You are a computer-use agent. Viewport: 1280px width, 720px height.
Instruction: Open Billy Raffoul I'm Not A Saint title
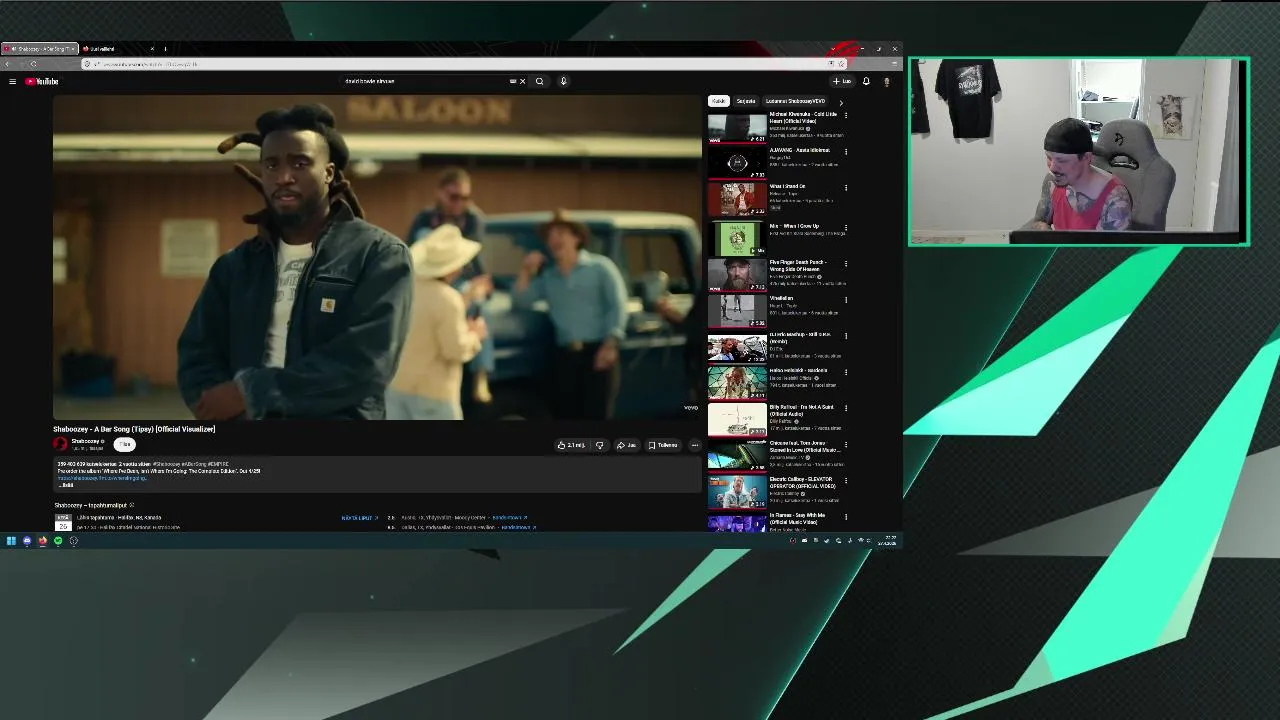(802, 410)
